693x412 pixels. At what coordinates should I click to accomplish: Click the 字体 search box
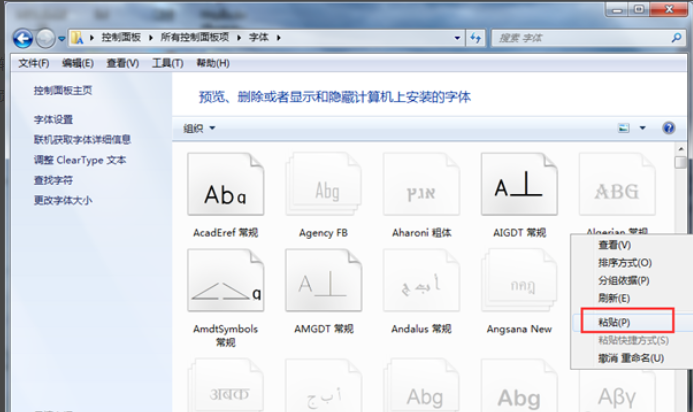[575, 38]
